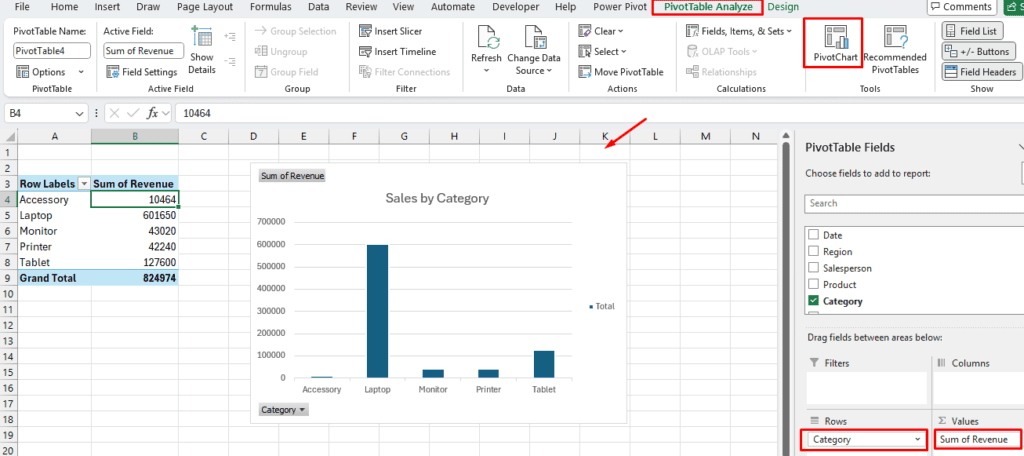Click Insert Slicer
The width and height of the screenshot is (1024, 456).
(390, 31)
